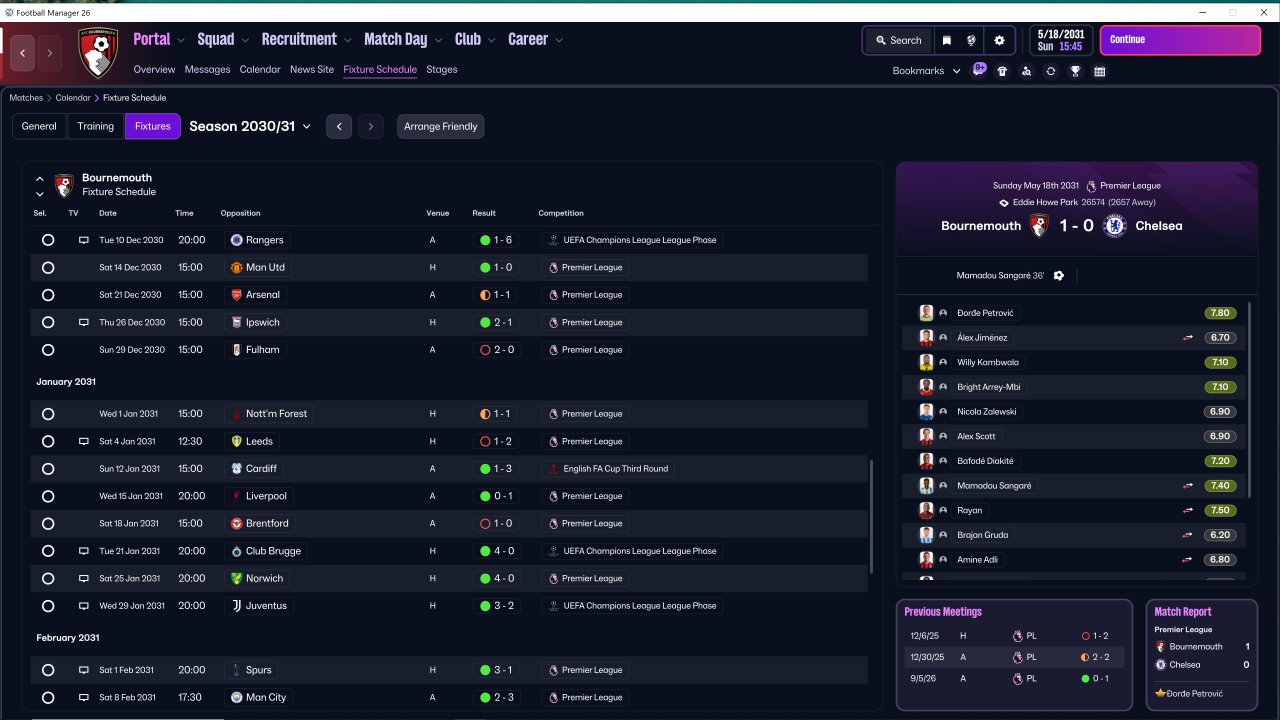Open the Overview sub-tab
1280x720 pixels.
(x=154, y=70)
